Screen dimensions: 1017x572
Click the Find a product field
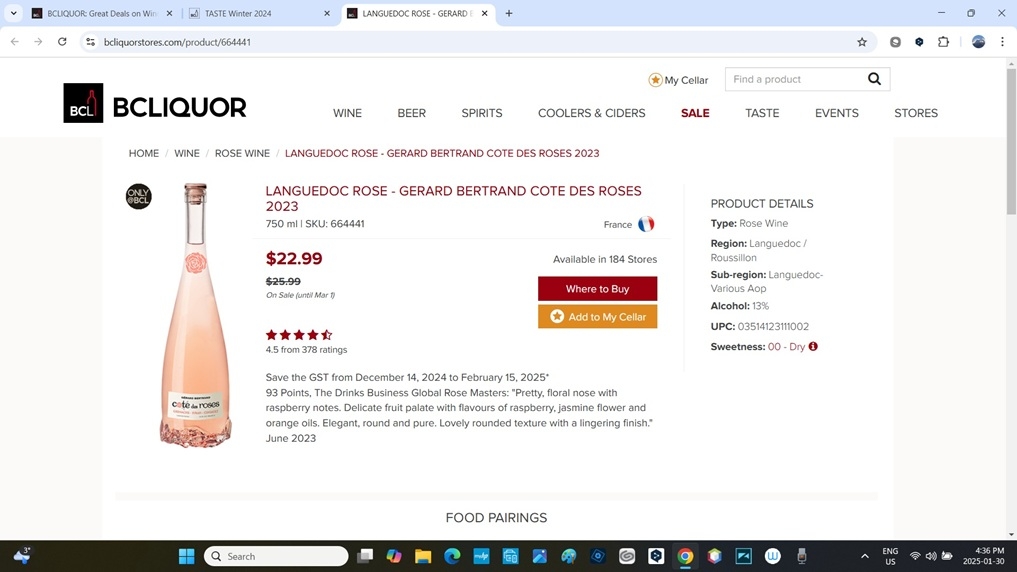click(x=796, y=79)
